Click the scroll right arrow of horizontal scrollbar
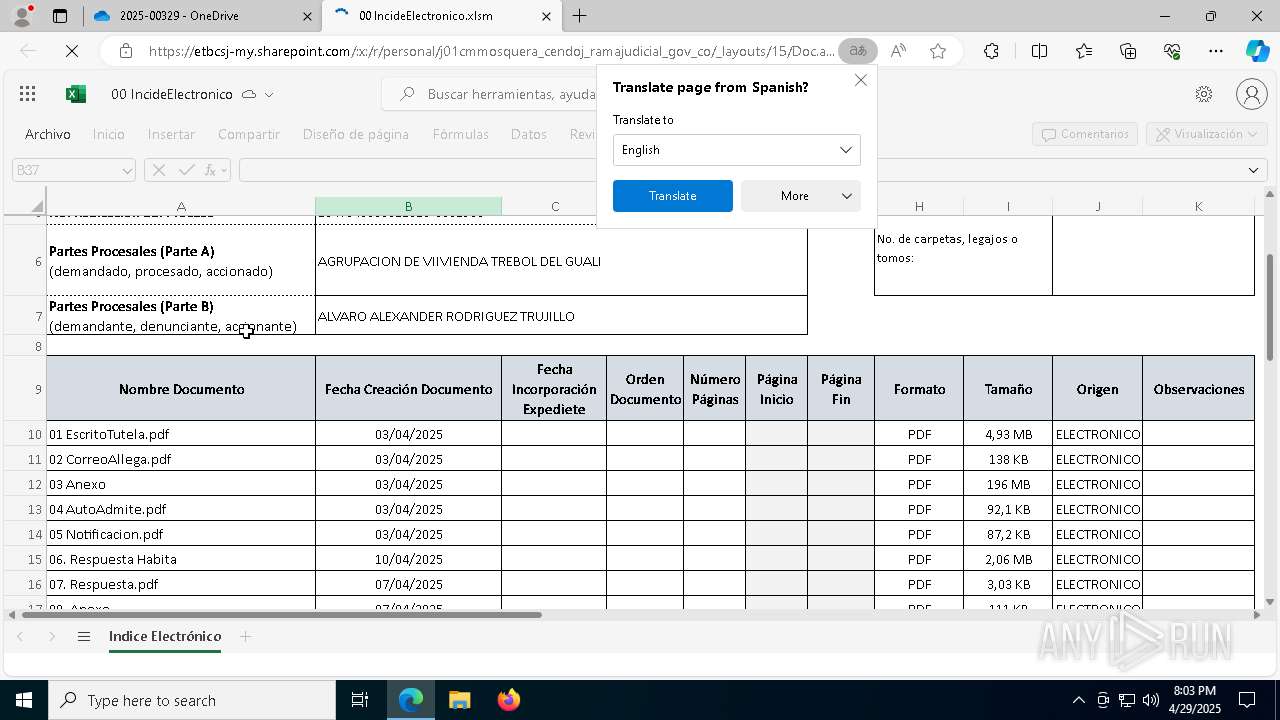The height and width of the screenshot is (720, 1280). tap(1257, 615)
